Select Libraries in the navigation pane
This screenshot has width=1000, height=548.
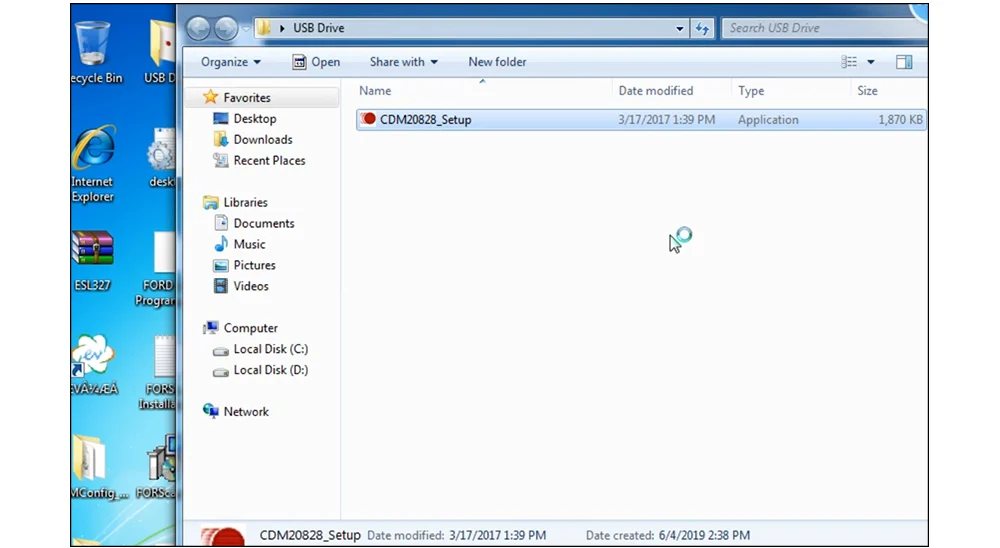point(246,202)
